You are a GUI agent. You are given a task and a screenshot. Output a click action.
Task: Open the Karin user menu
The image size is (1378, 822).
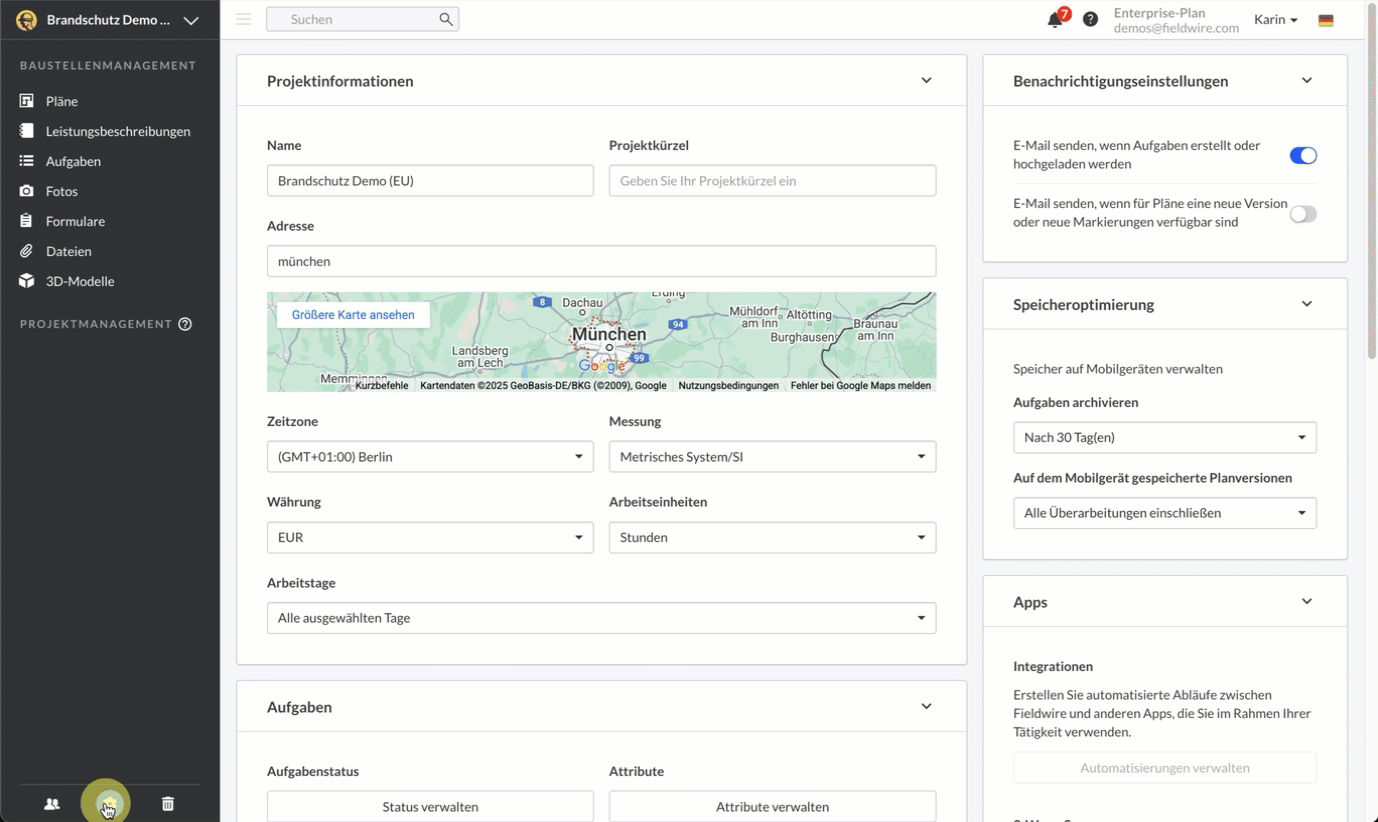(1276, 19)
